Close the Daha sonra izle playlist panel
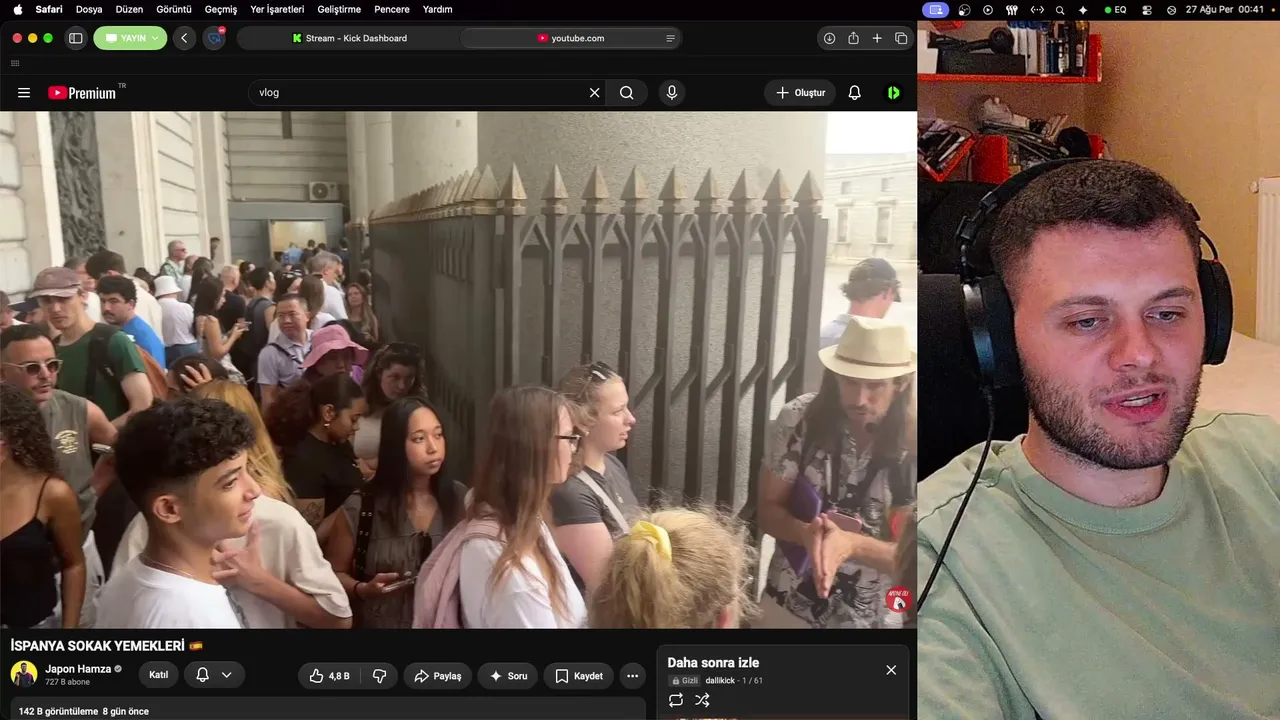1280x720 pixels. pos(891,670)
